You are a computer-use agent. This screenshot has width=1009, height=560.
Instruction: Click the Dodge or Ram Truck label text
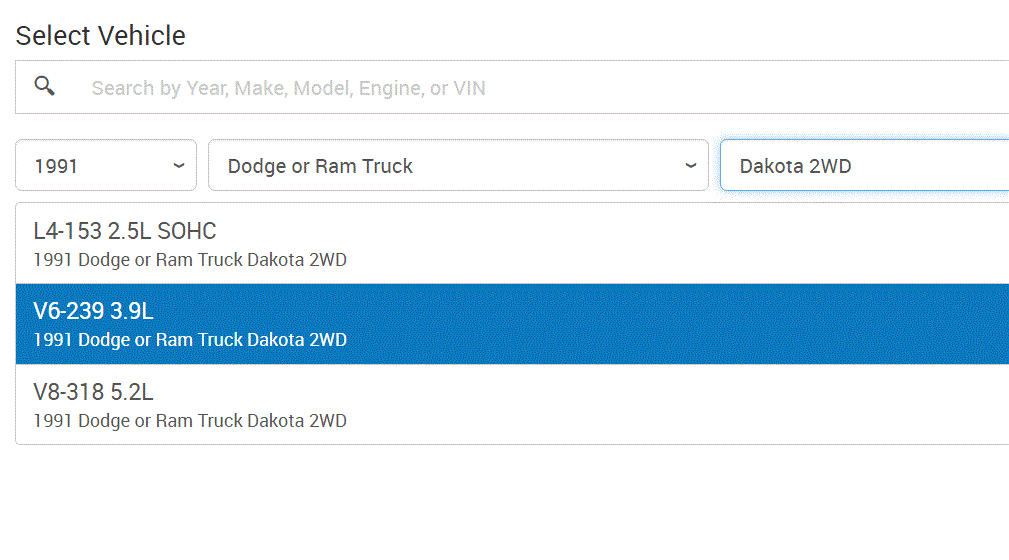click(320, 166)
